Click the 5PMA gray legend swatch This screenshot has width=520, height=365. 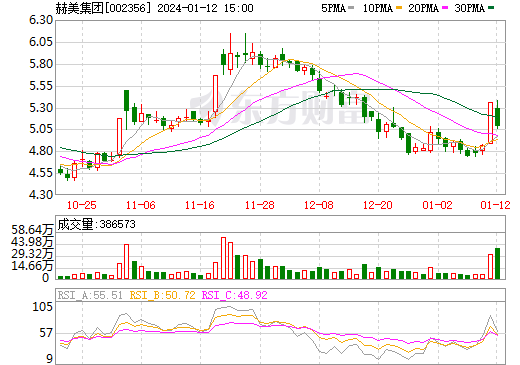[x=351, y=8]
